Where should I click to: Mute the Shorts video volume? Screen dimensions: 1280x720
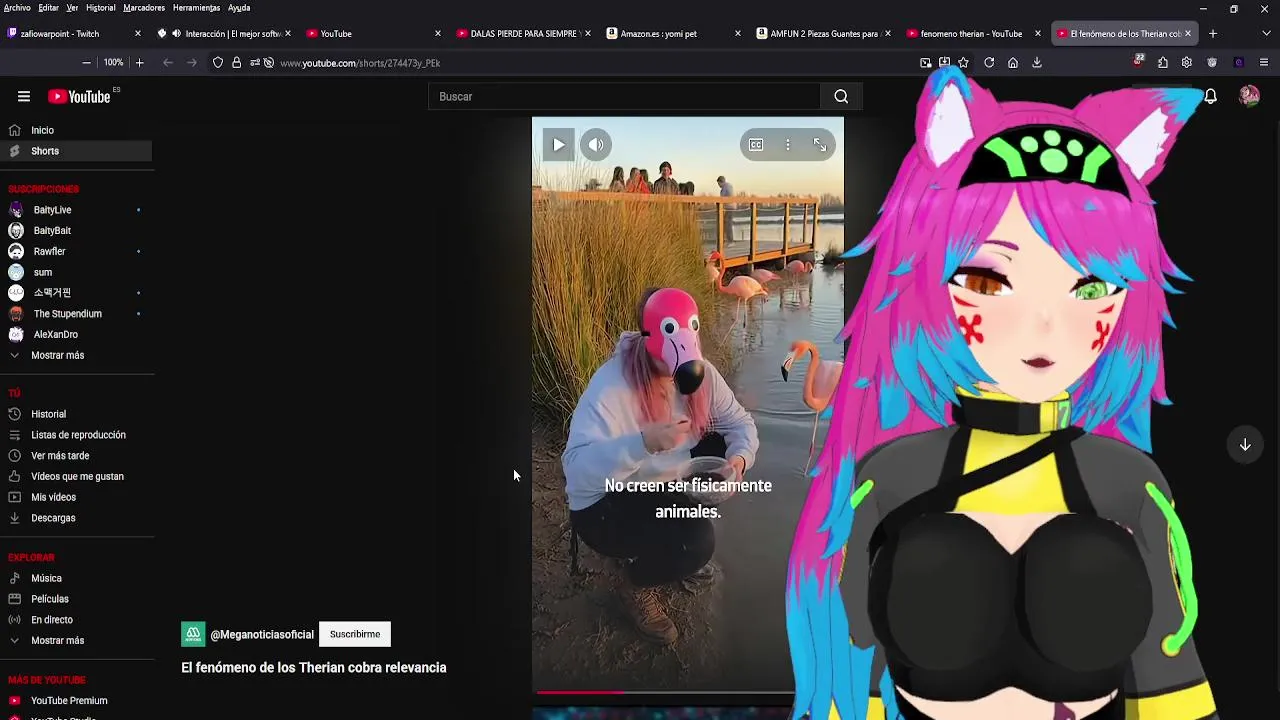click(596, 145)
